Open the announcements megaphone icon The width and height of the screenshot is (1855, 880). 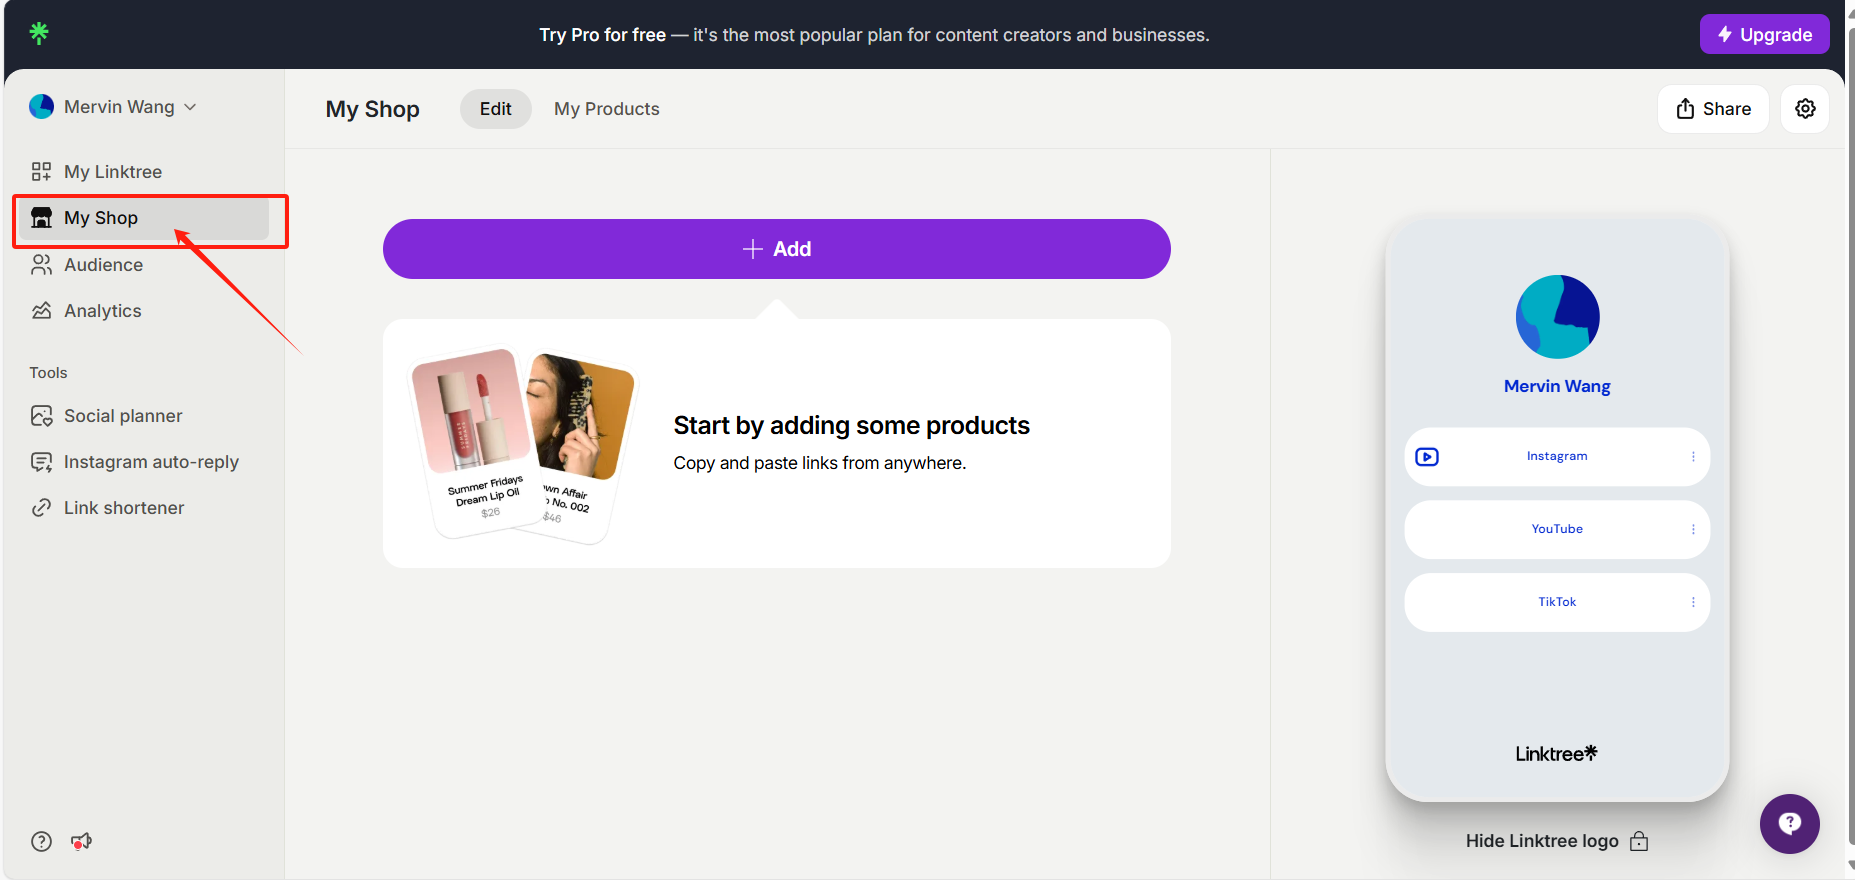click(x=82, y=841)
